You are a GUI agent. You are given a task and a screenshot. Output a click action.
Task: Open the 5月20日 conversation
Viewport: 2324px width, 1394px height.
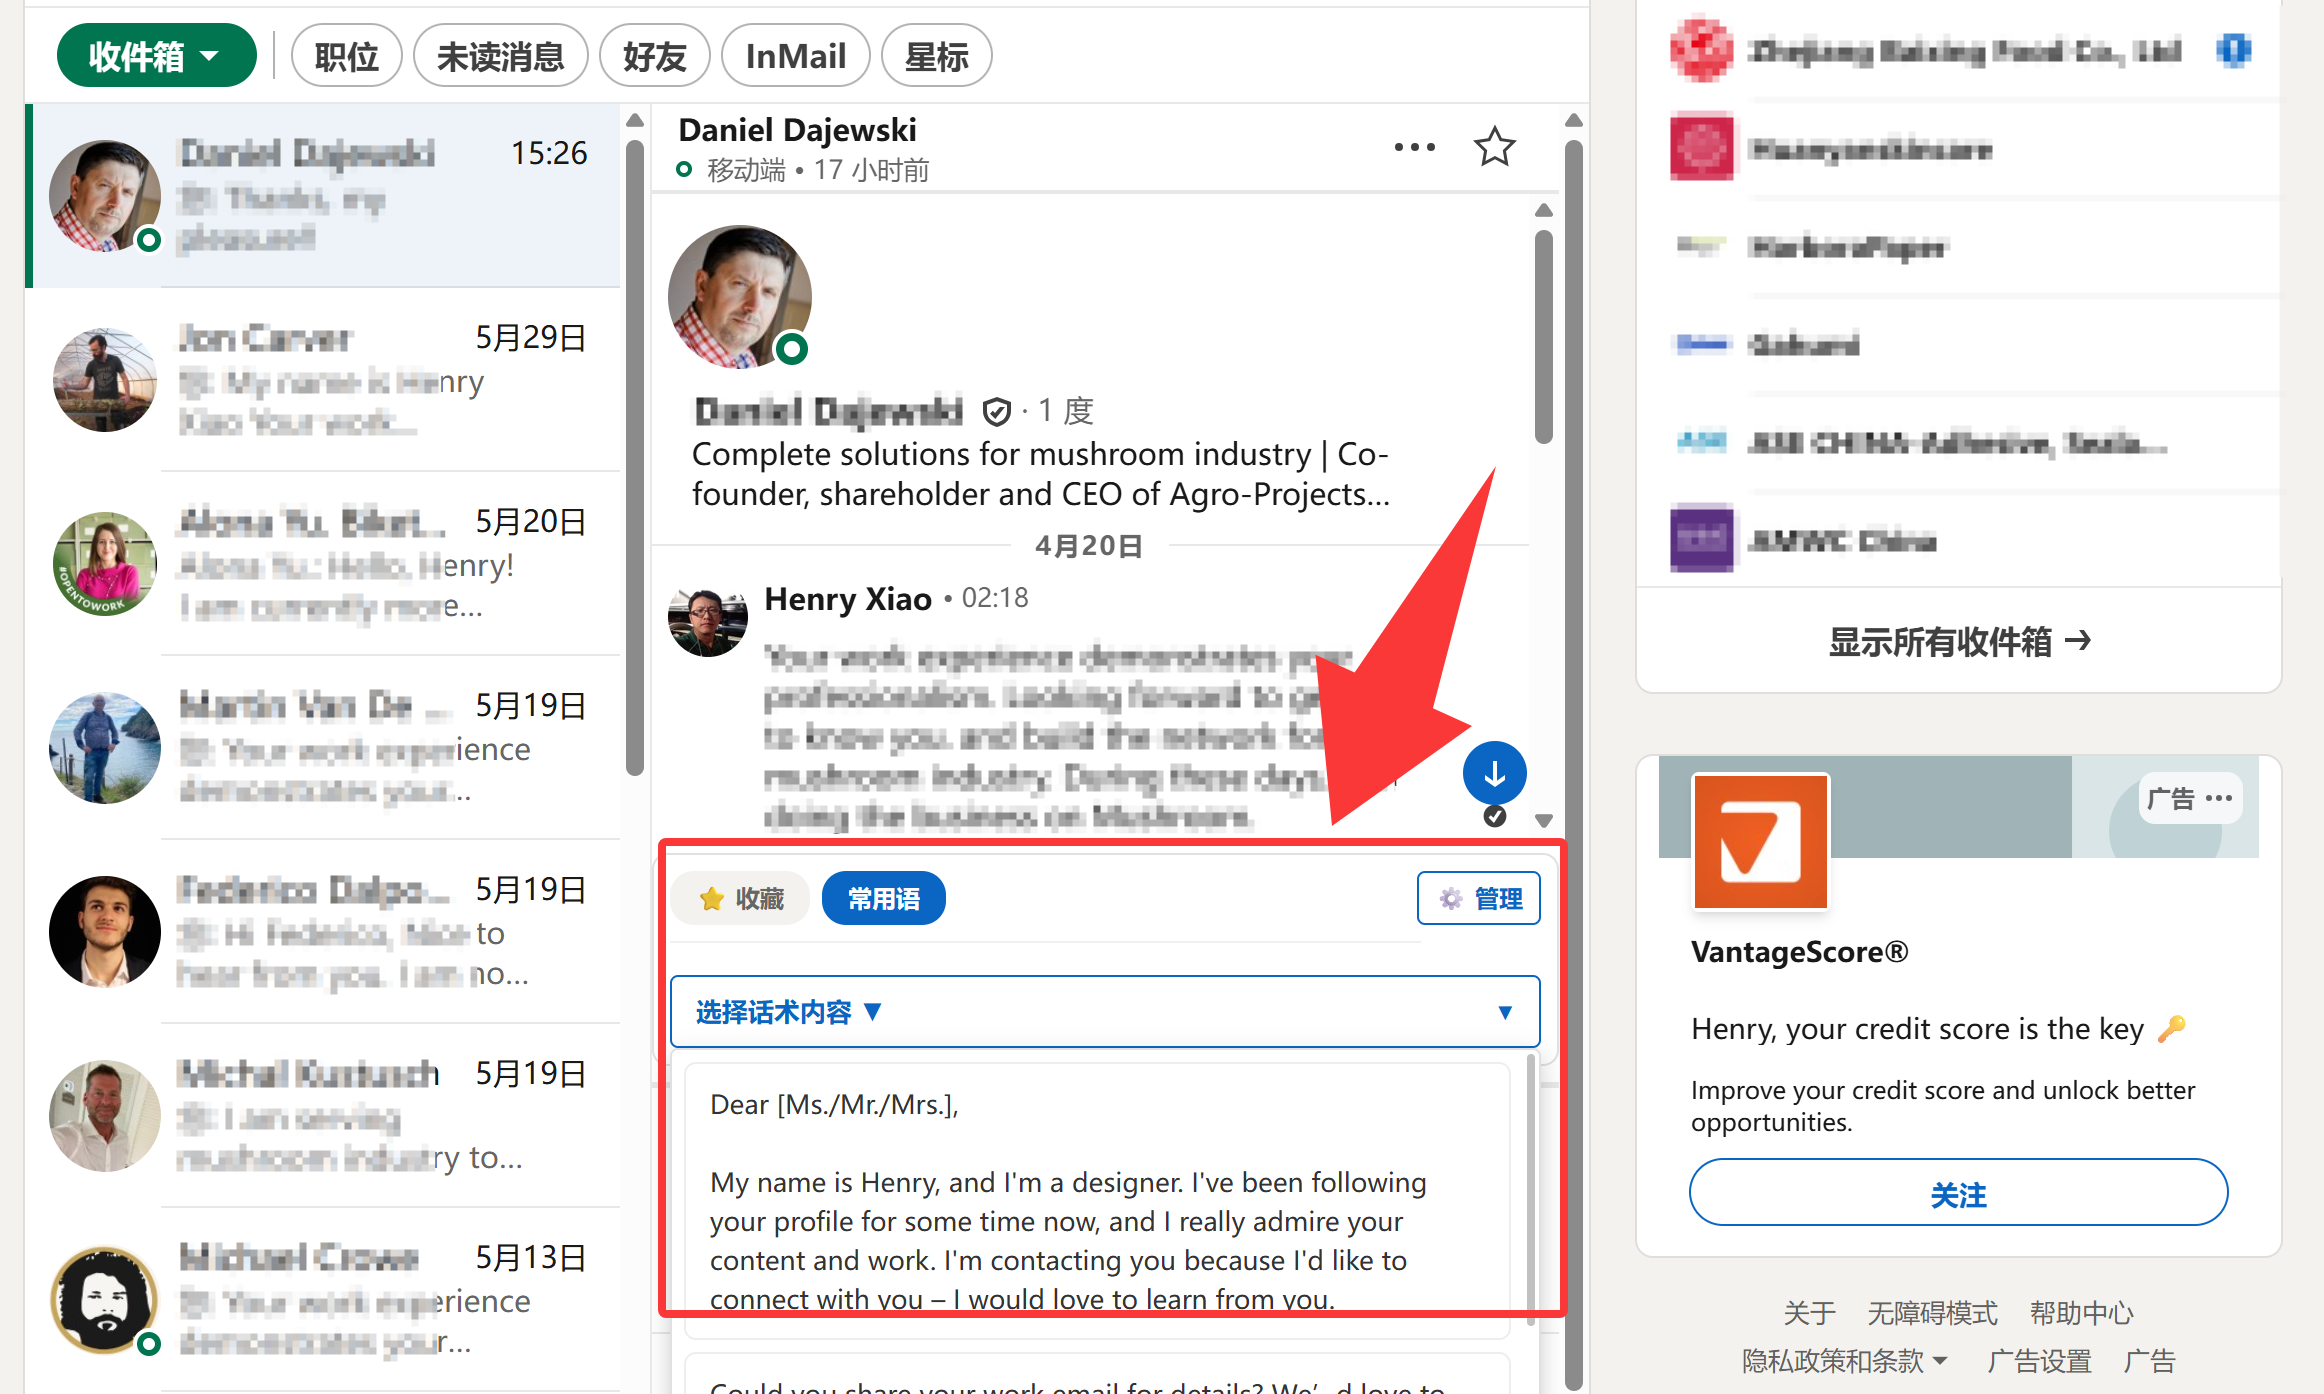click(323, 564)
